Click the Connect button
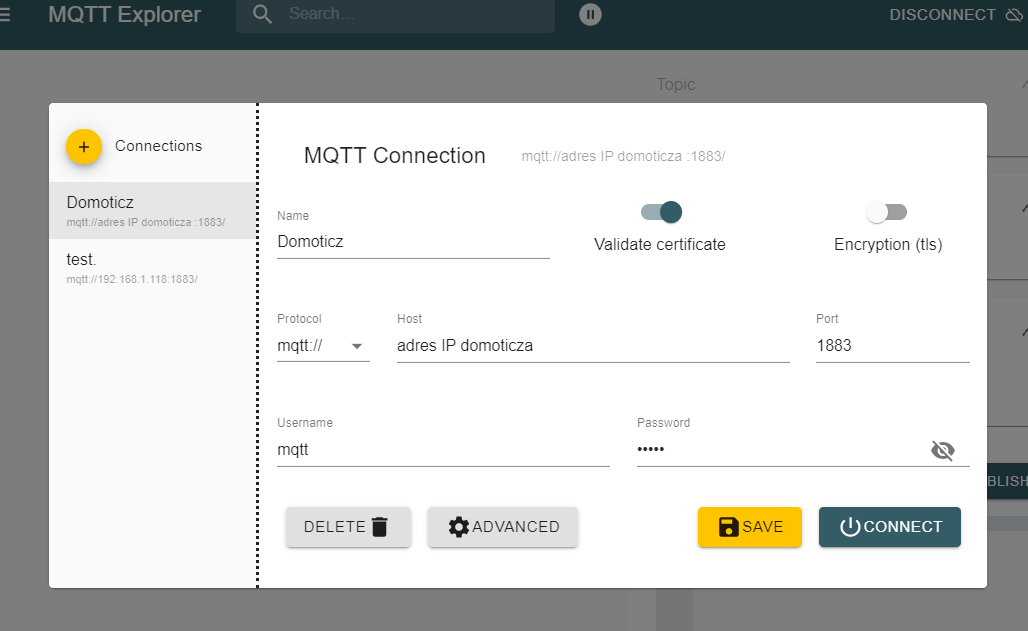This screenshot has width=1028, height=631. [x=890, y=527]
